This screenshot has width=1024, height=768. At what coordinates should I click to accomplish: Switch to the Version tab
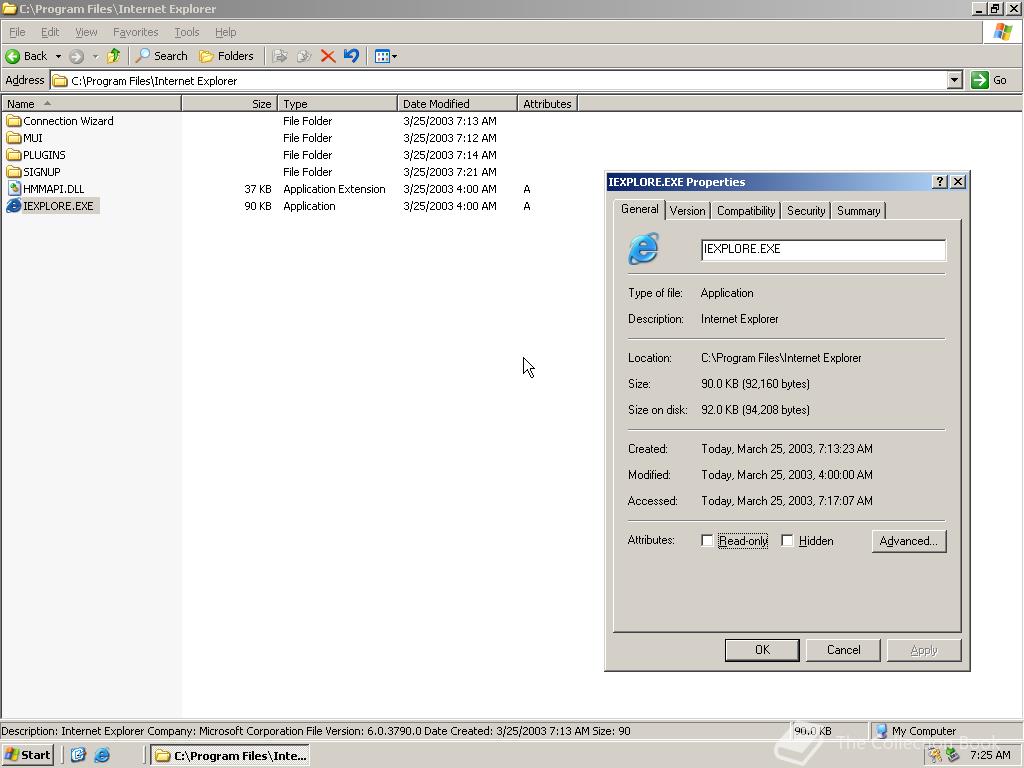688,211
